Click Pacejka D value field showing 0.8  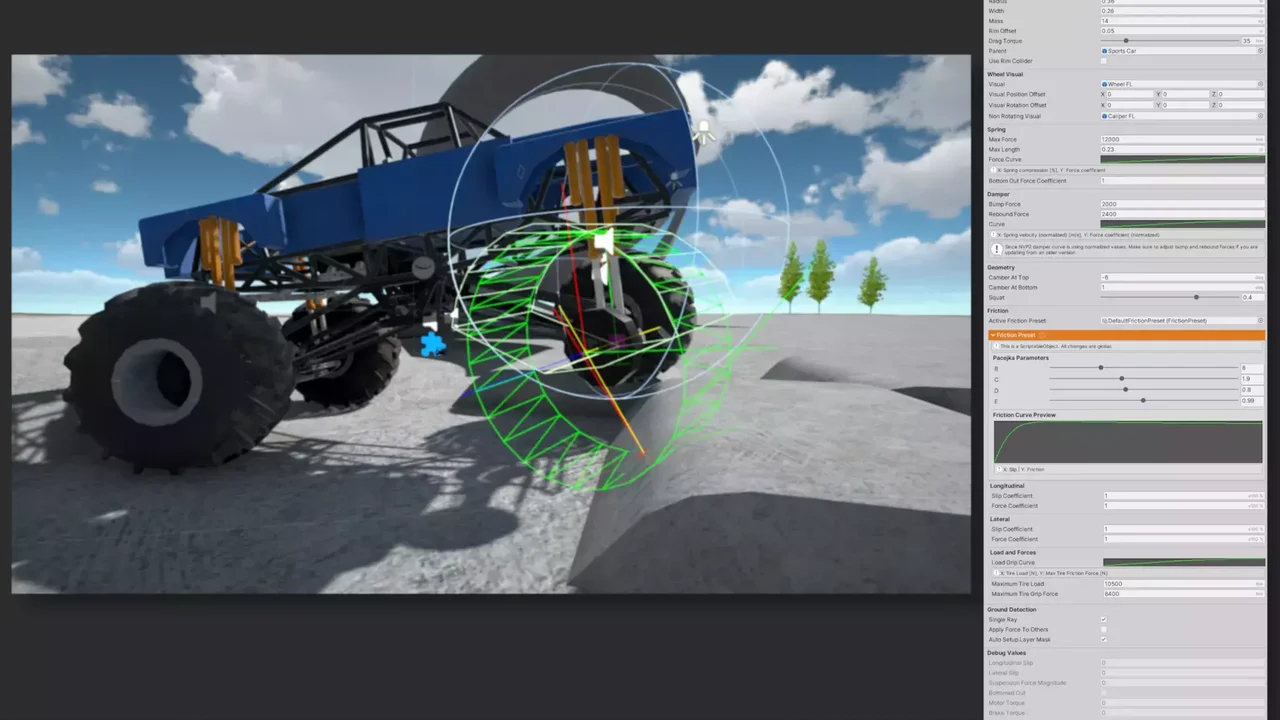click(1253, 390)
